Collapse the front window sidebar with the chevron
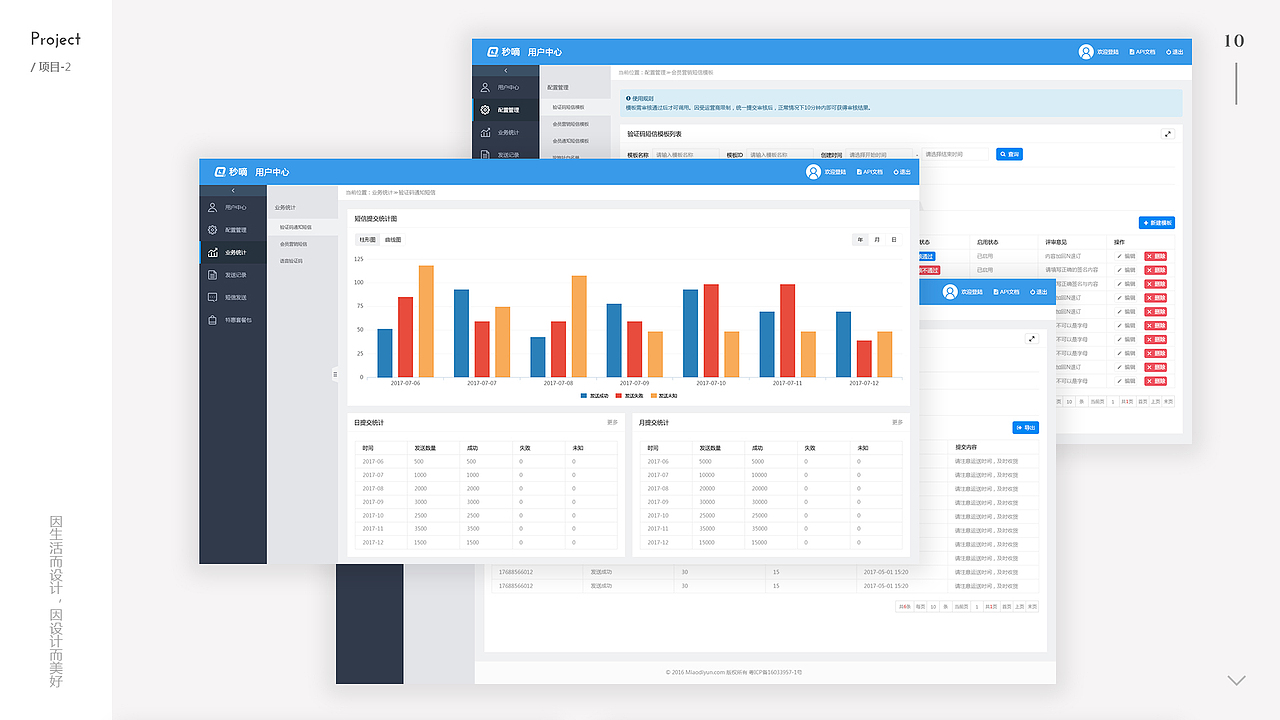Screen dimensions: 1280x720 point(233,190)
